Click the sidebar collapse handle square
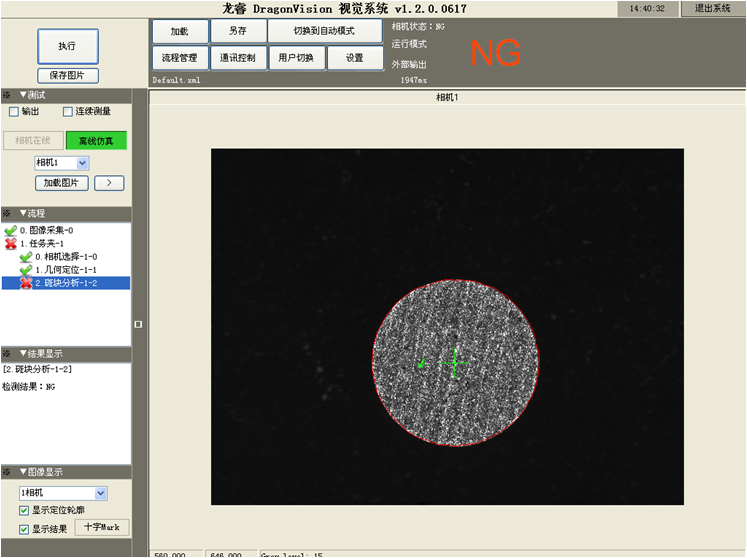This screenshot has width=747, height=558. tap(138, 325)
